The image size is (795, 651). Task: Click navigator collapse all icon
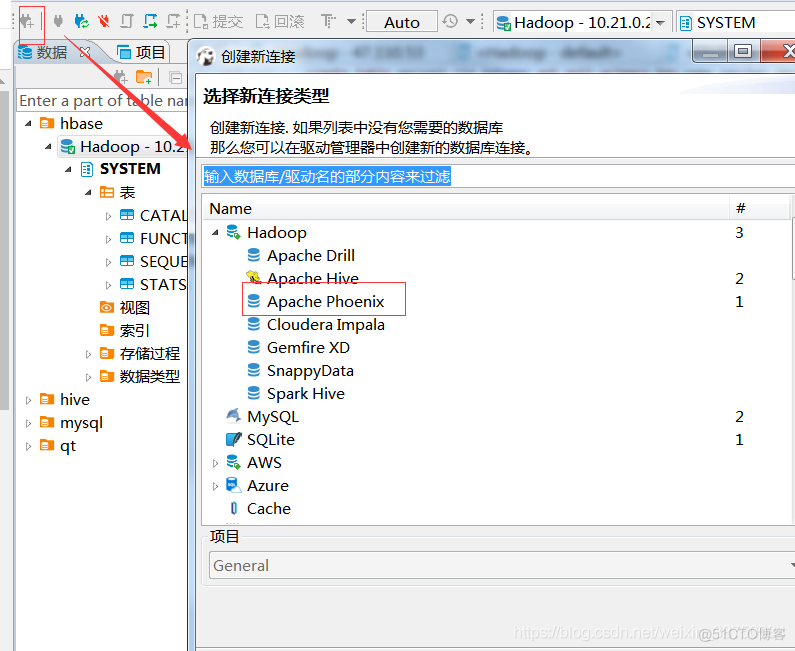click(x=176, y=78)
